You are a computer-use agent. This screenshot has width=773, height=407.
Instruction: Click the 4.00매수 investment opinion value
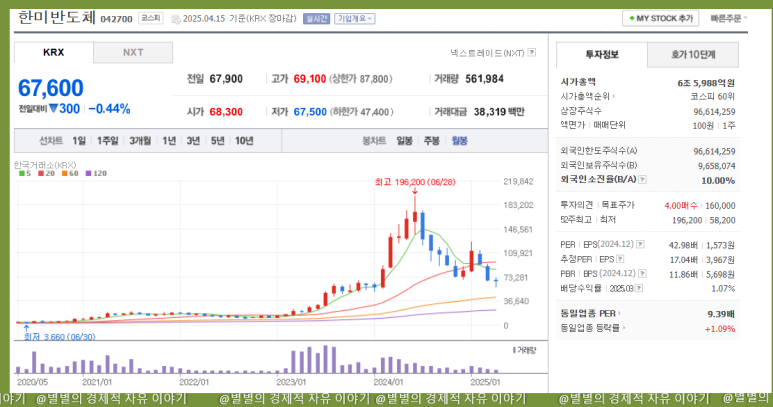680,205
